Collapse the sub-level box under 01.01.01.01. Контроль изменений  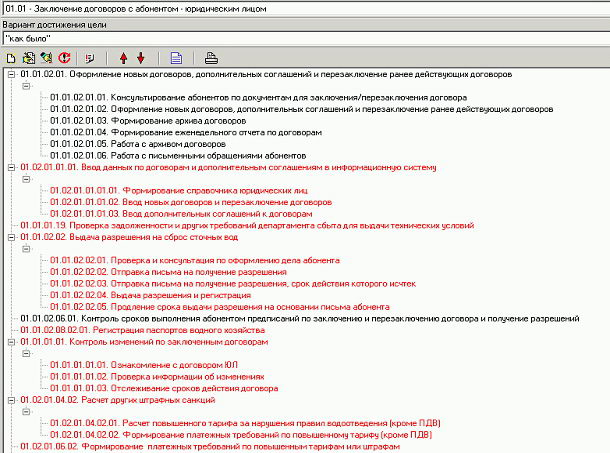pos(26,353)
